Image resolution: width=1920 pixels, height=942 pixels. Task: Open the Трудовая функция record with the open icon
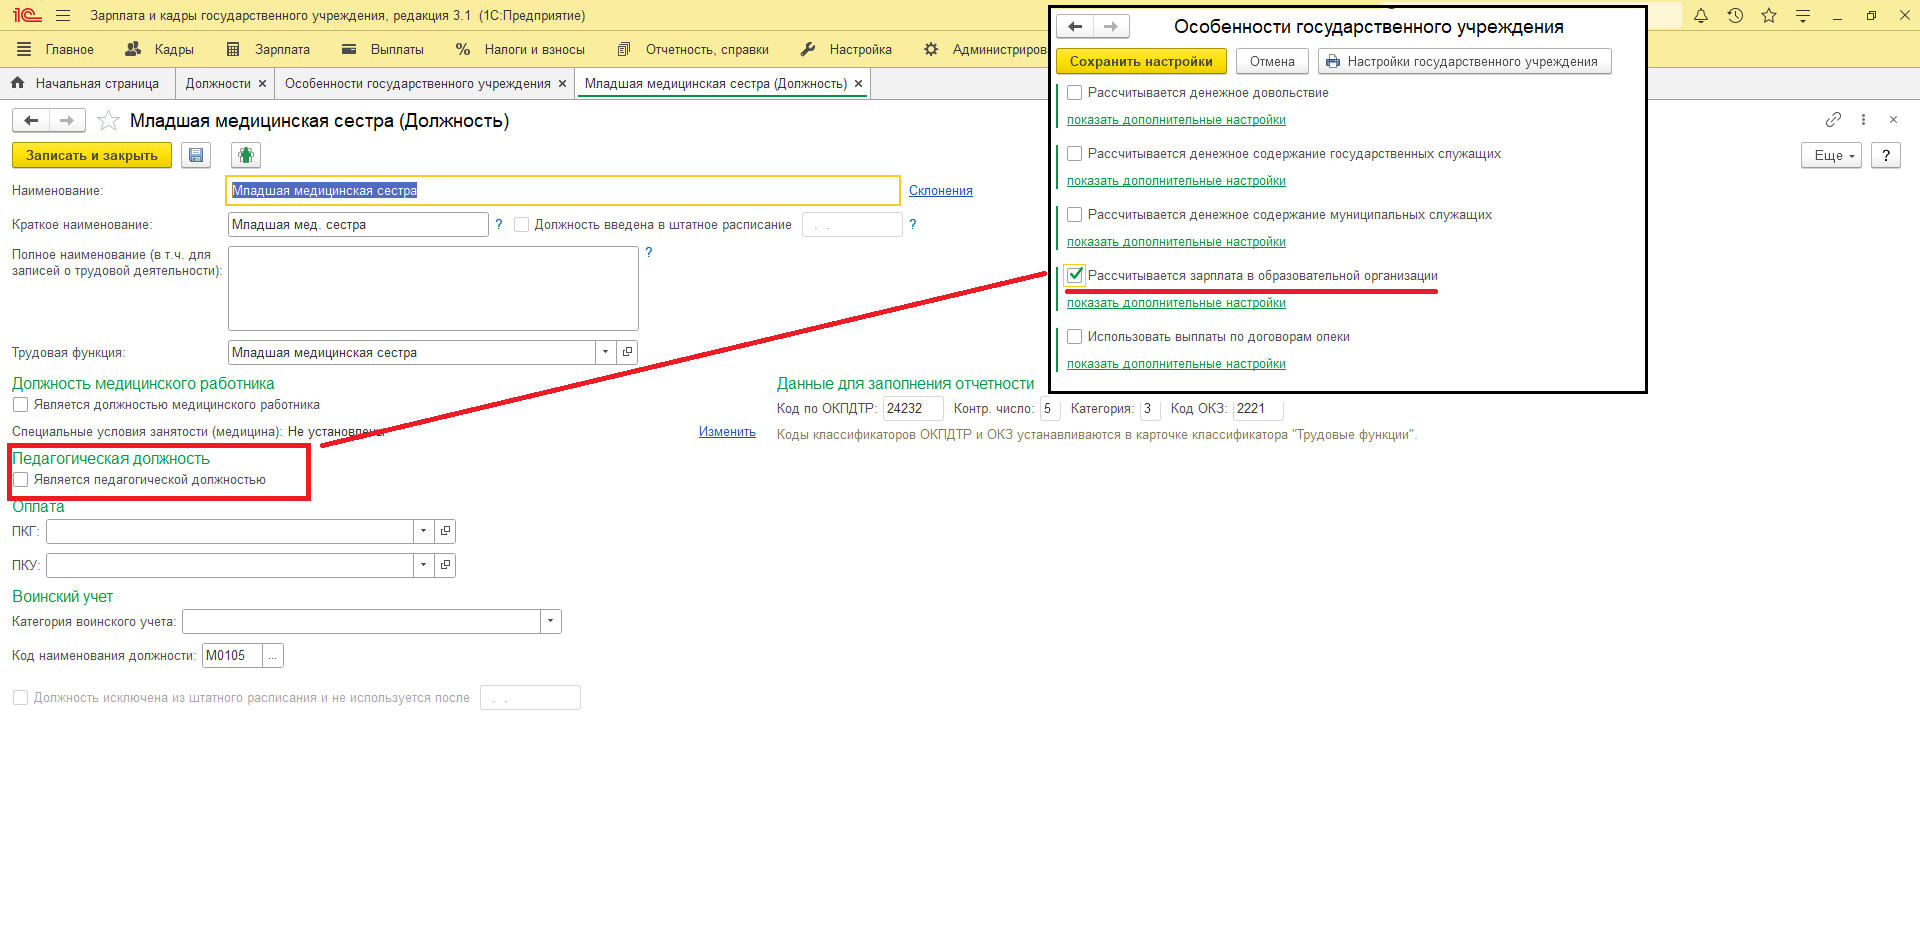tap(627, 352)
